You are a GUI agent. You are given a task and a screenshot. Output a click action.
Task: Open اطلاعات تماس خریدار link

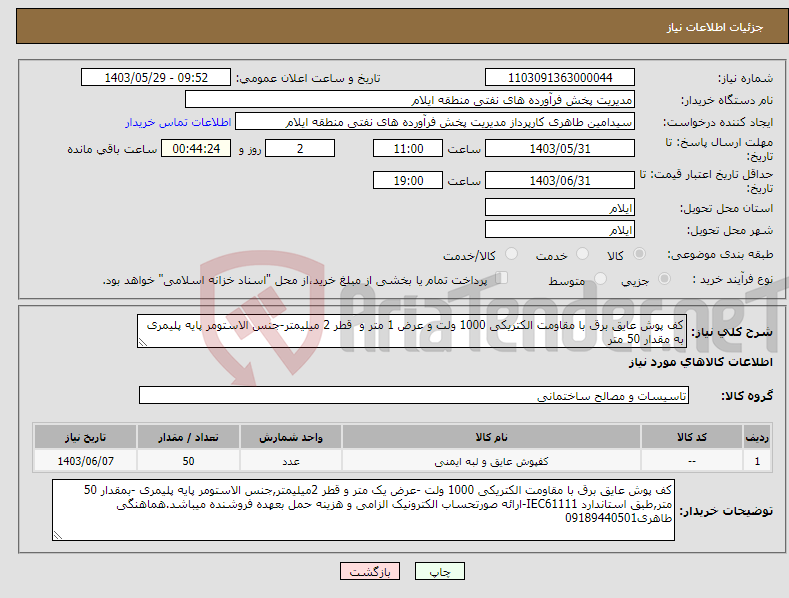click(178, 122)
